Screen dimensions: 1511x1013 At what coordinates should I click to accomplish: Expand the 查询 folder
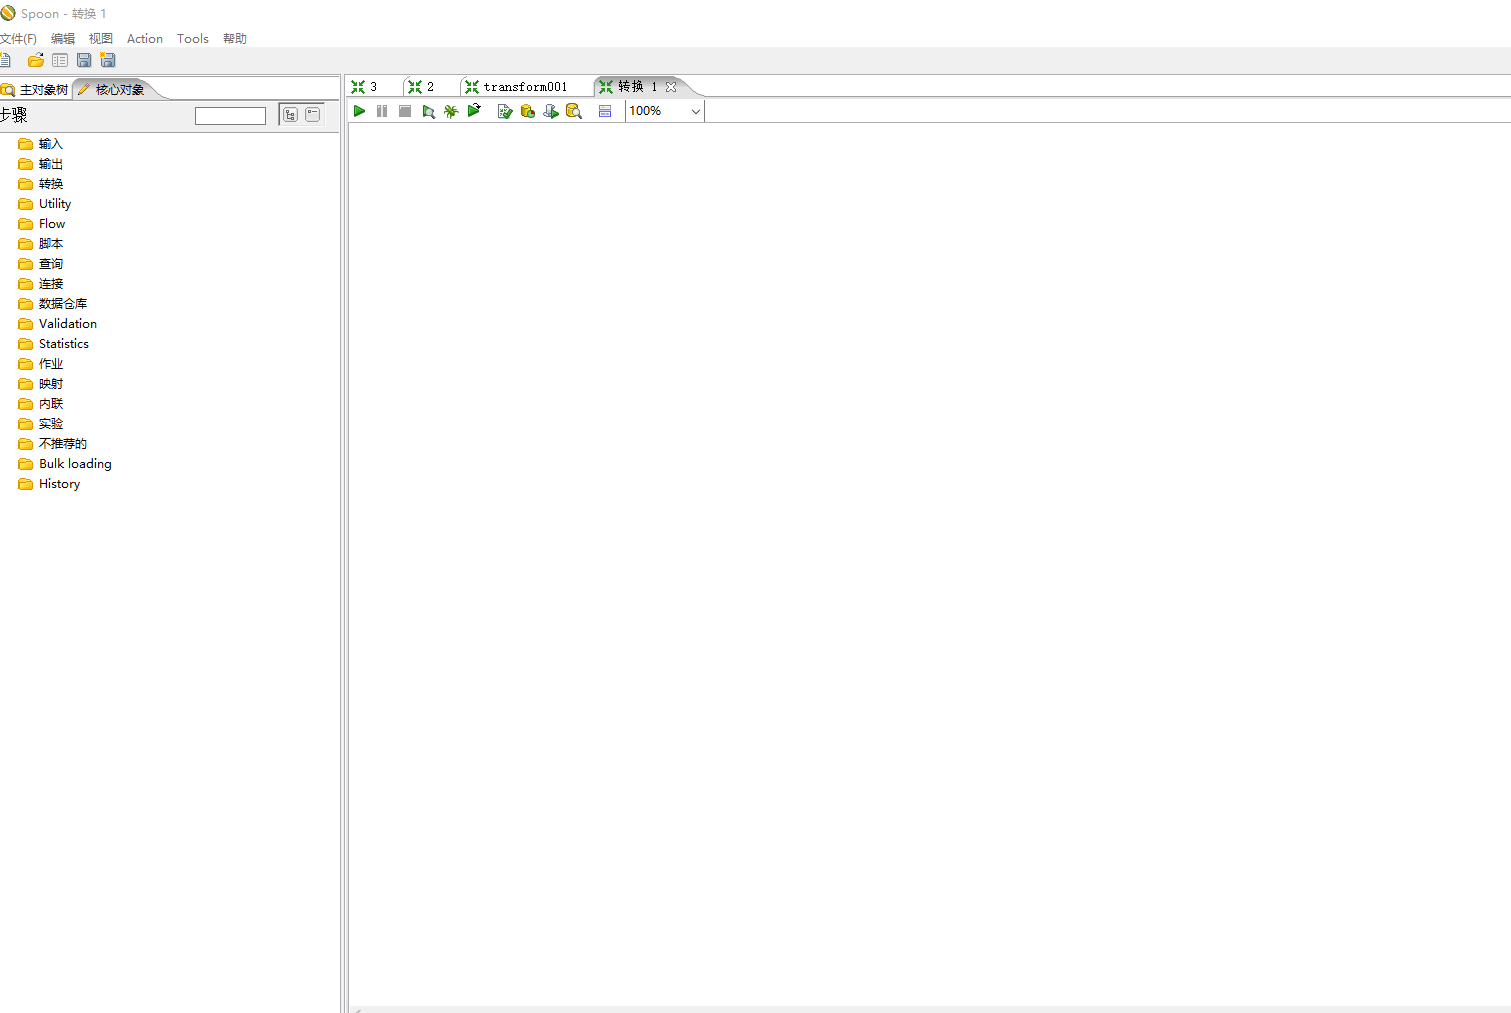41,264
